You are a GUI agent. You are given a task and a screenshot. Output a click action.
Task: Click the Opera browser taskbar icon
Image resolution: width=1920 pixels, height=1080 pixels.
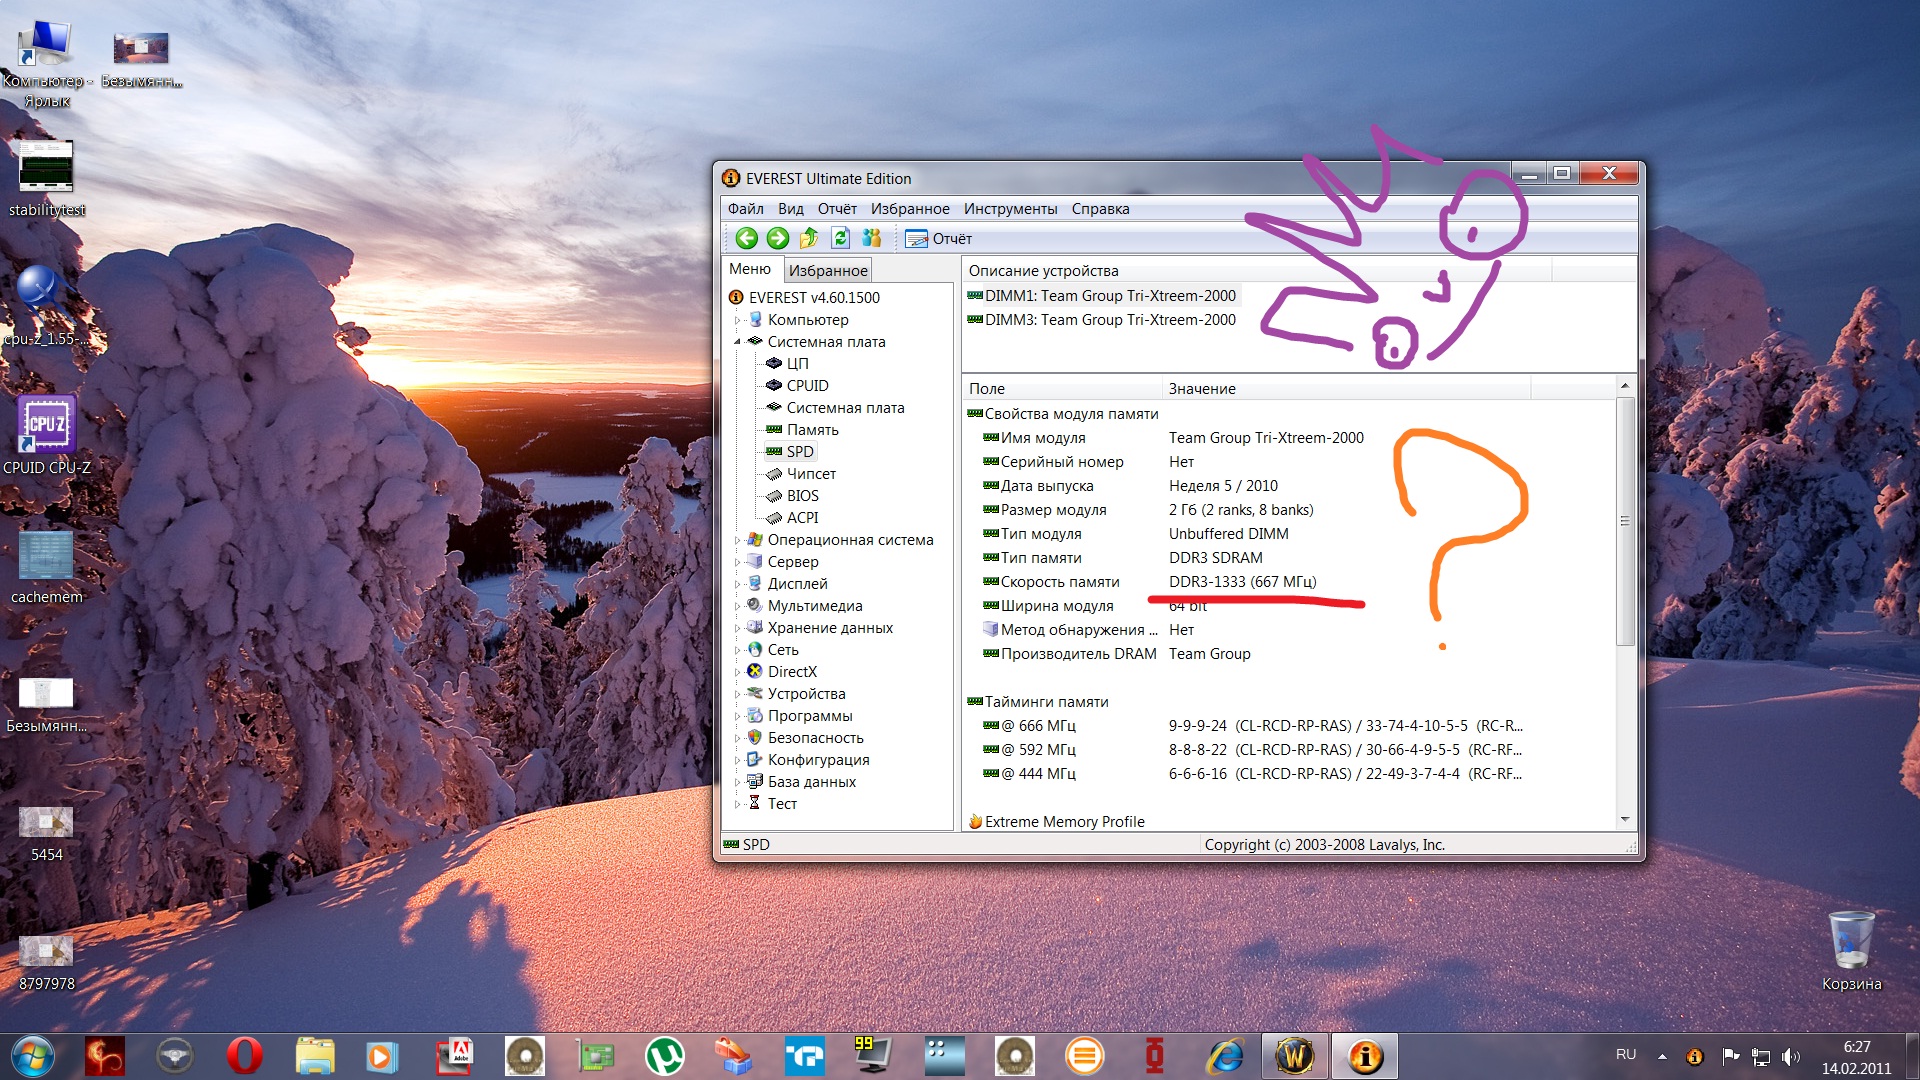[x=244, y=1056]
